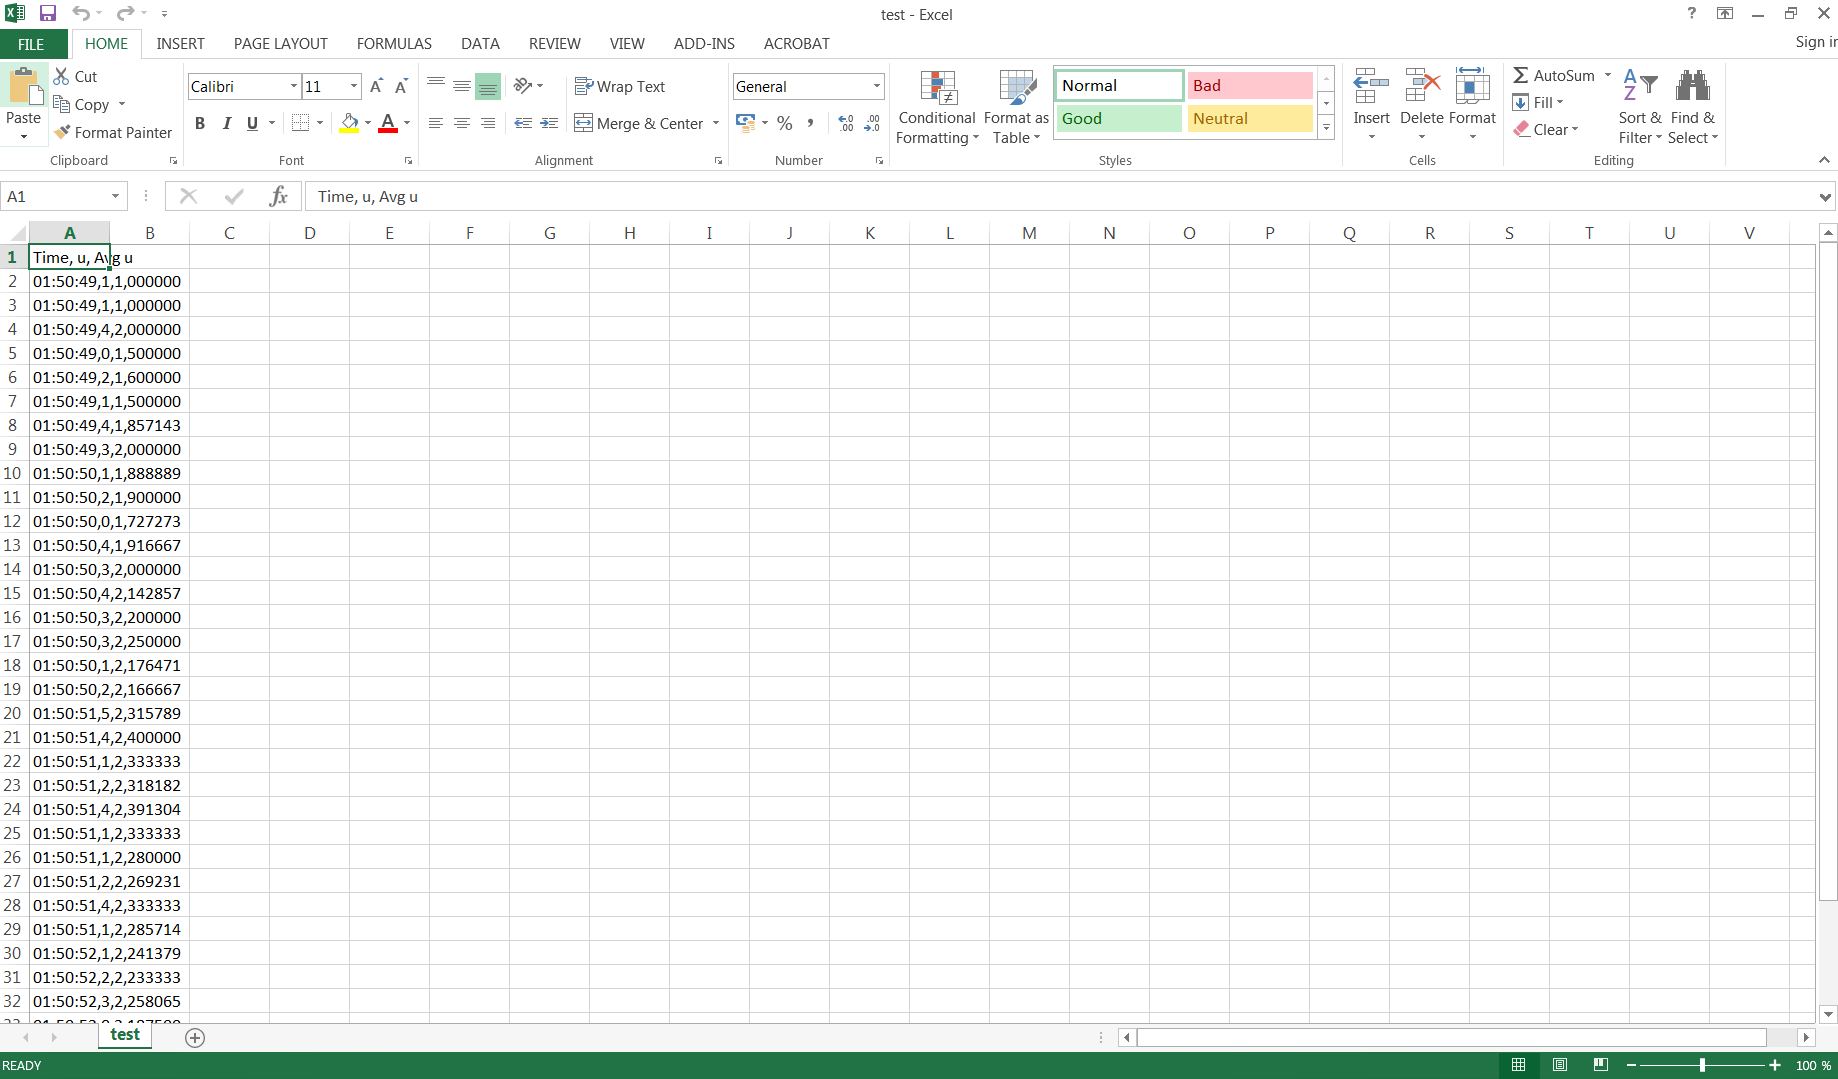Click Increase Decimal icon

pyautogui.click(x=846, y=123)
